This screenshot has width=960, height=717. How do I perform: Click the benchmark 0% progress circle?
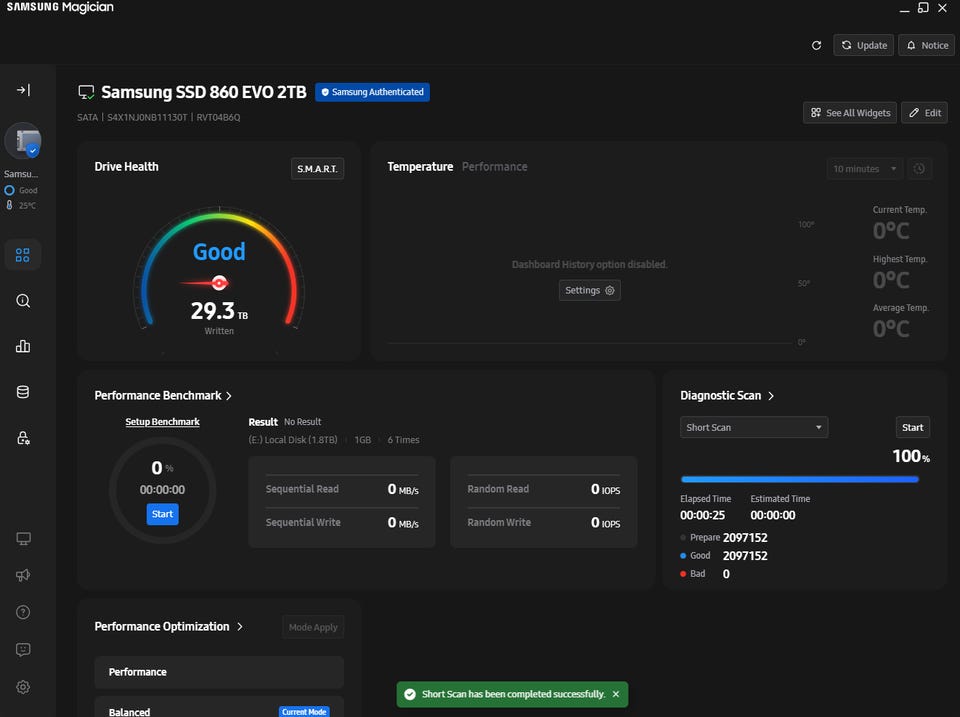point(162,490)
